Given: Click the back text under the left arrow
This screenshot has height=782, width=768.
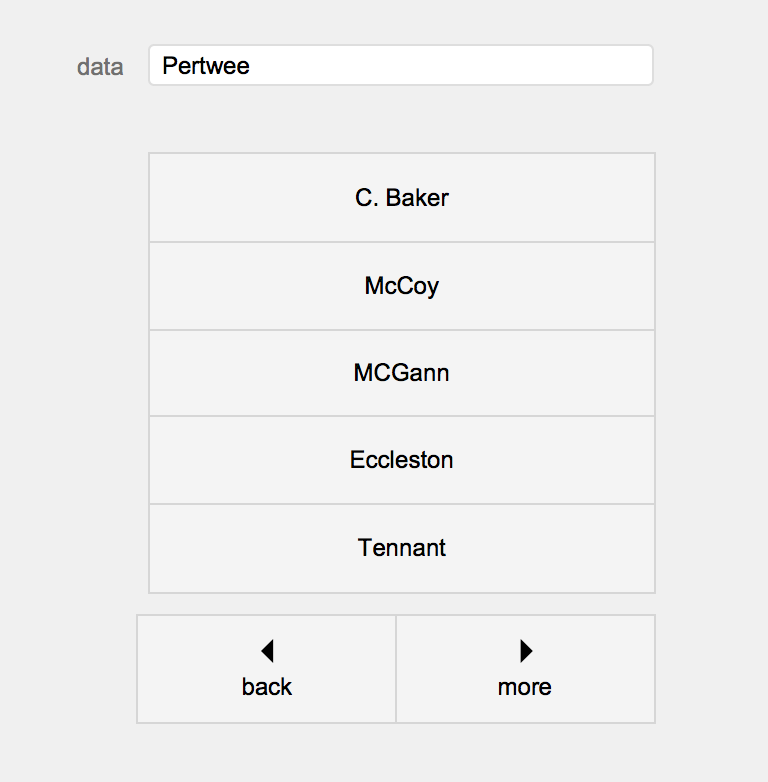Looking at the screenshot, I should (x=267, y=687).
